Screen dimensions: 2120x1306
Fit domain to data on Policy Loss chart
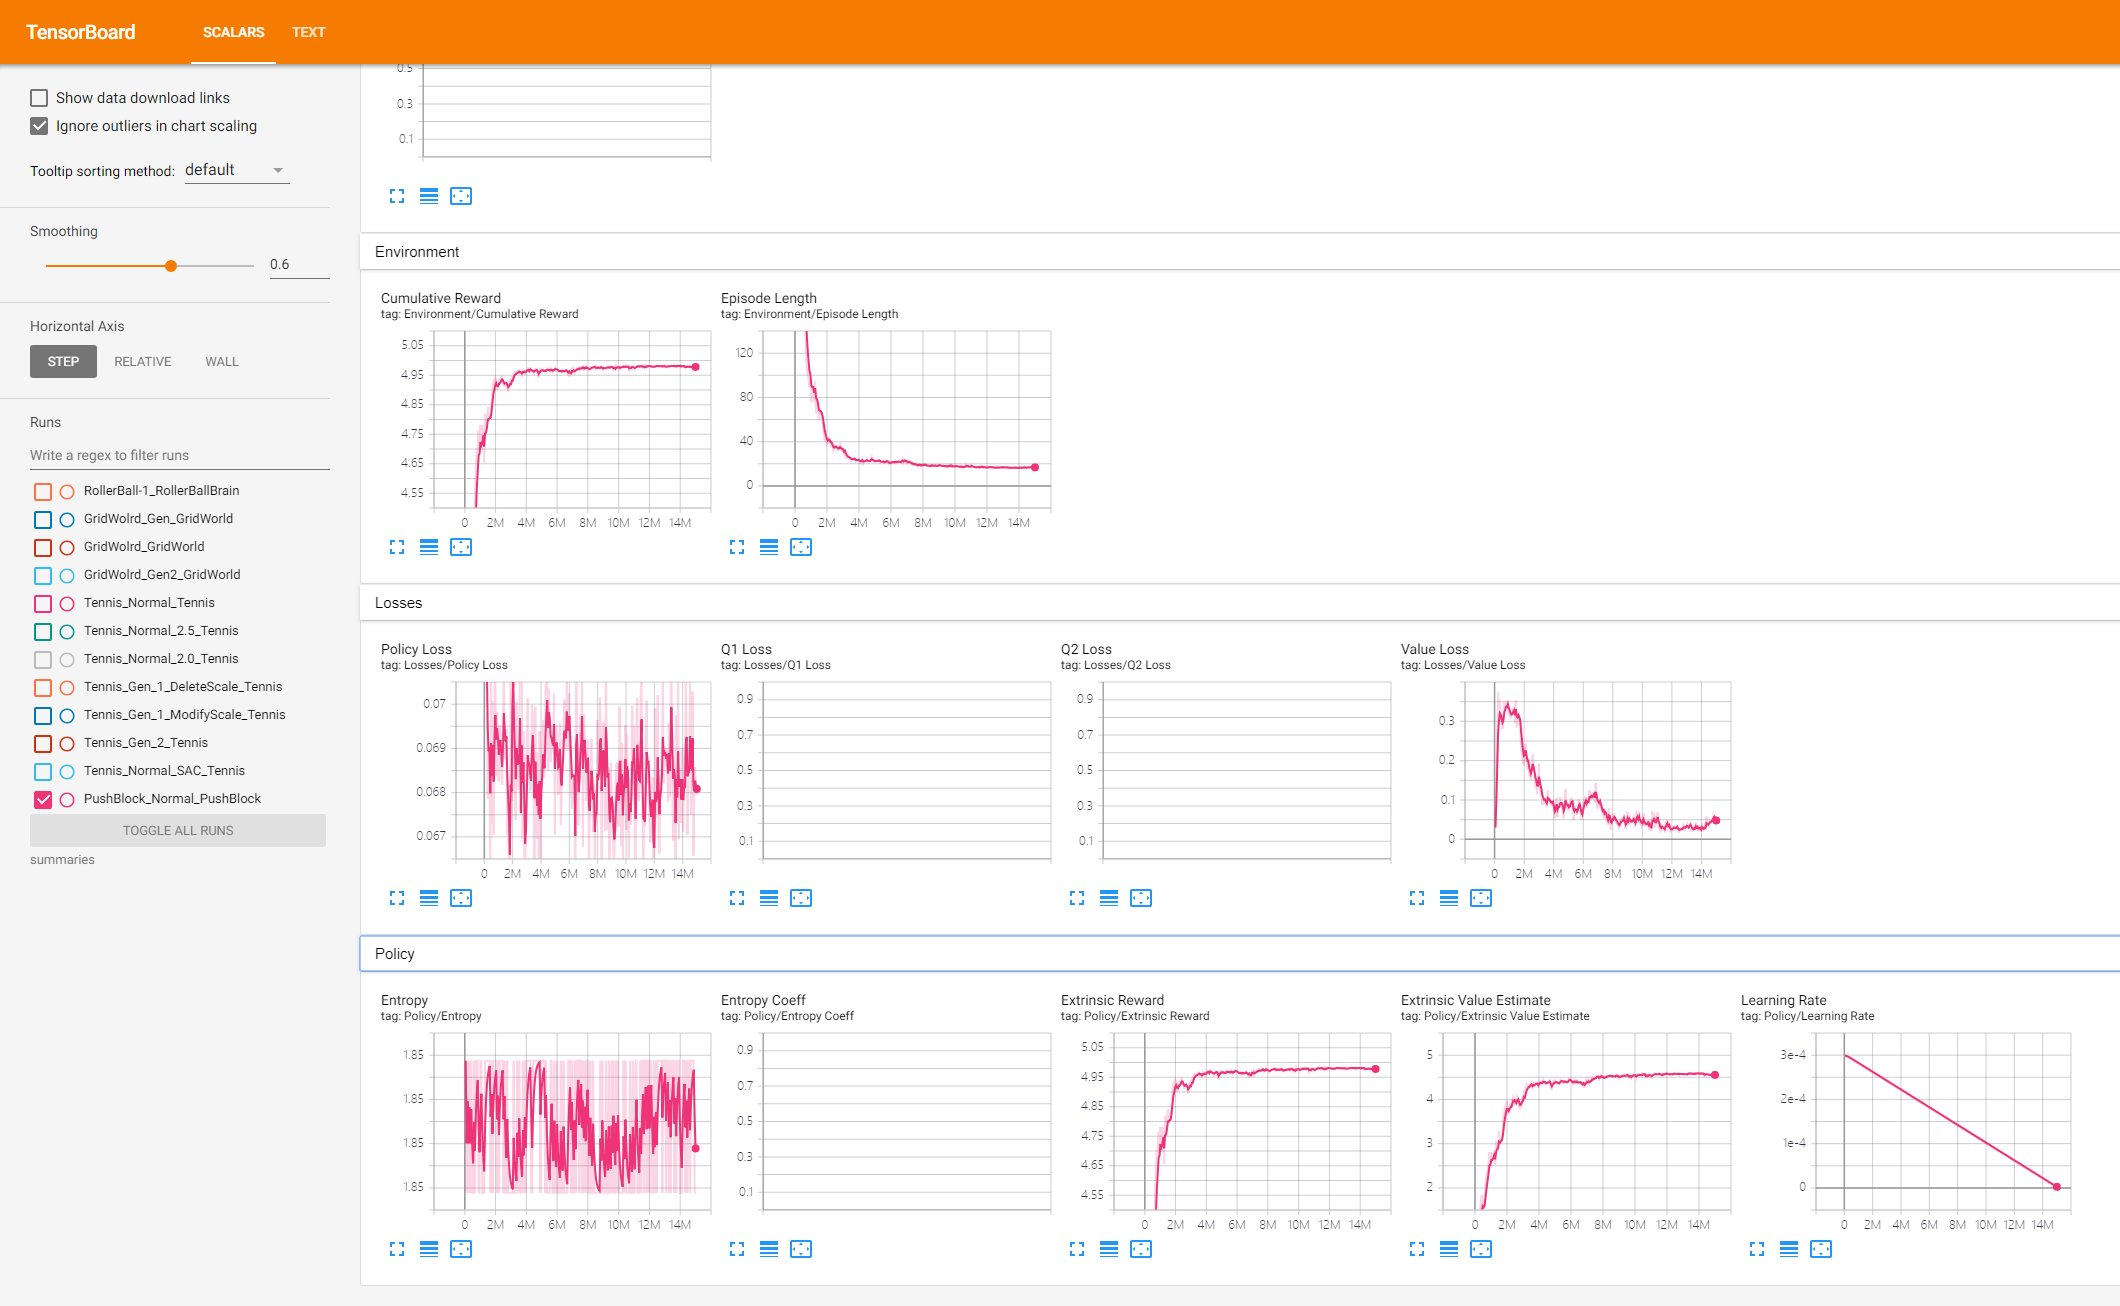click(461, 898)
